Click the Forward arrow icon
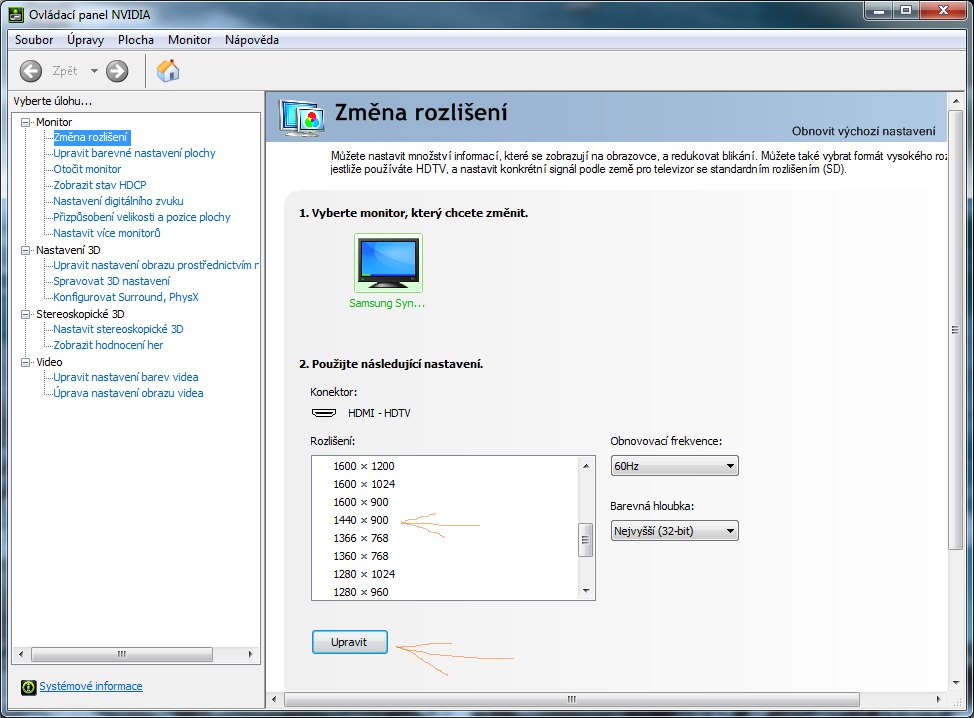Viewport: 974px width, 718px height. (117, 71)
